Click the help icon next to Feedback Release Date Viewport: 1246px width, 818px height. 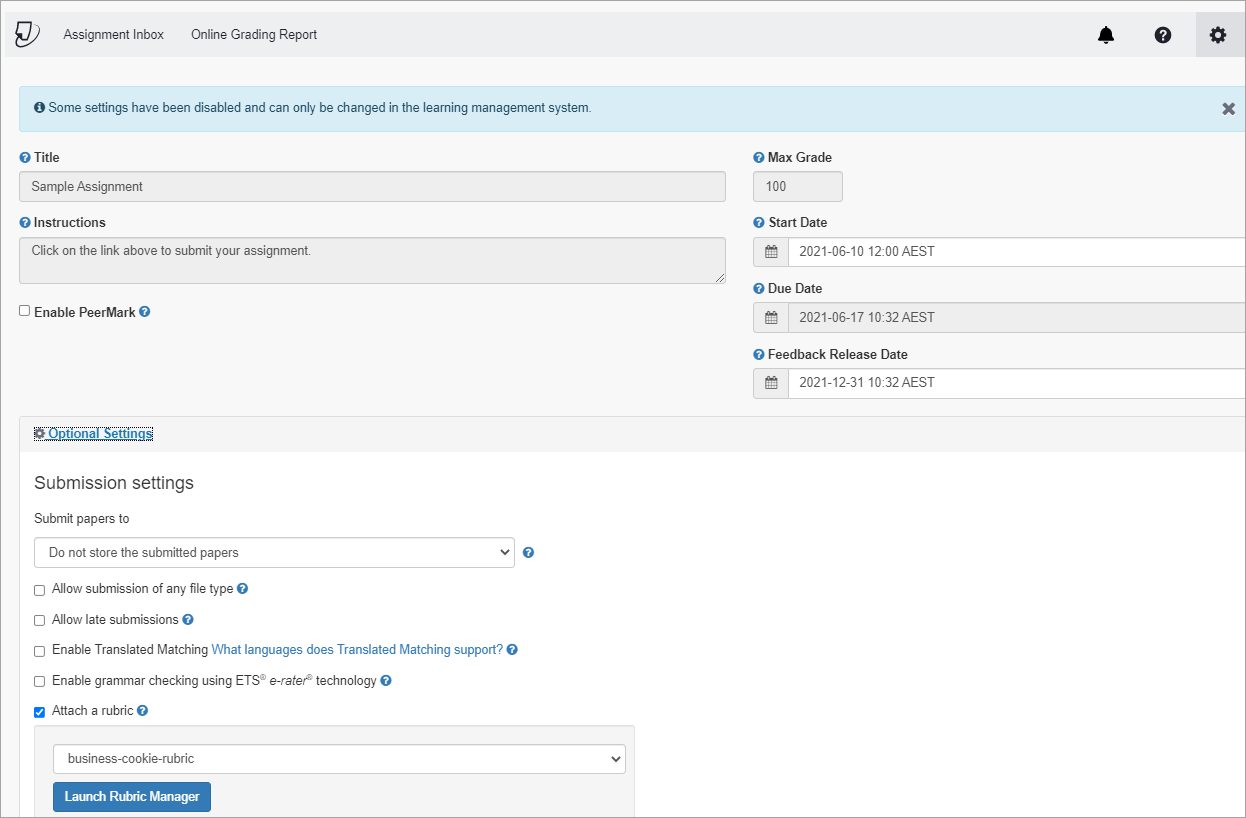759,355
